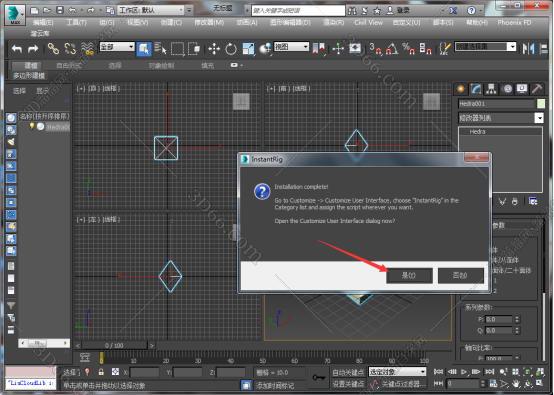
Task: Switch to the Motion command panel tab
Action: pyautogui.click(x=507, y=89)
